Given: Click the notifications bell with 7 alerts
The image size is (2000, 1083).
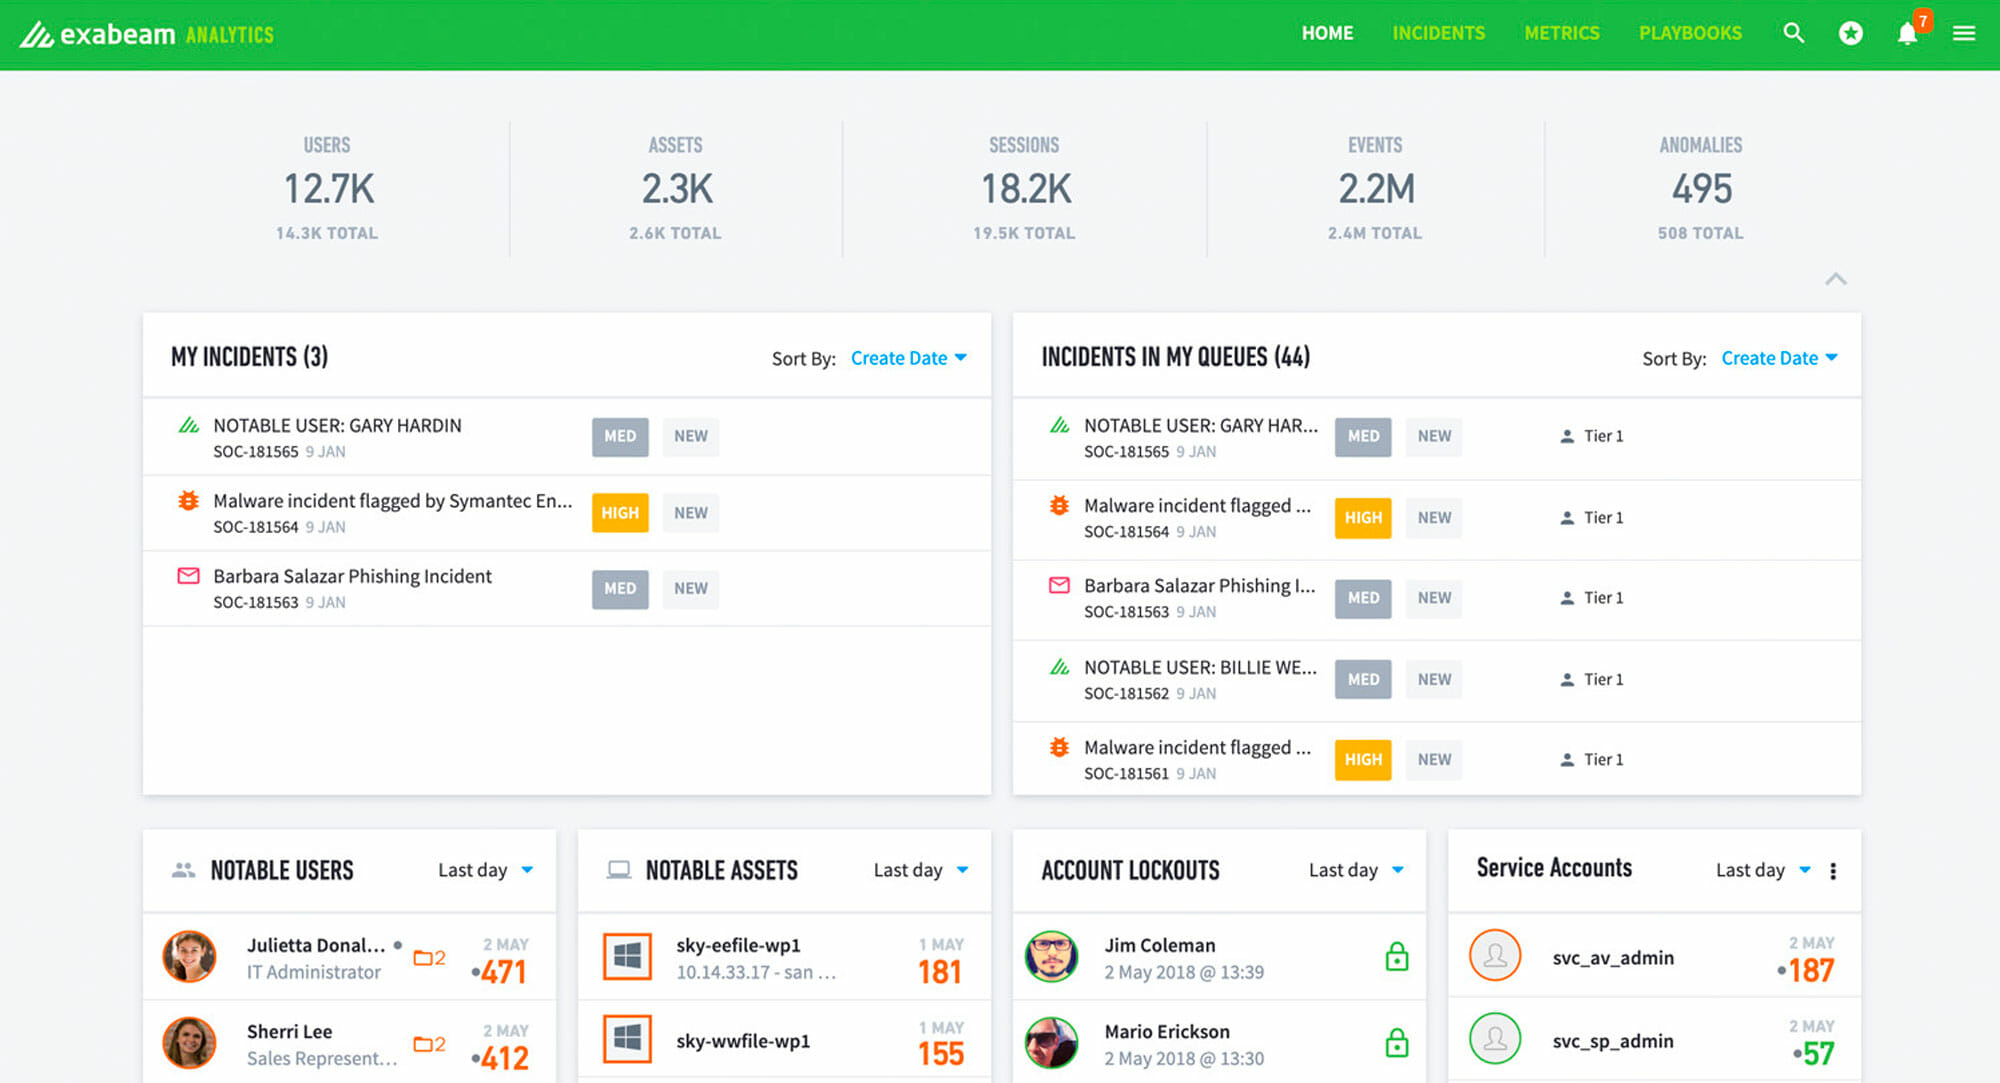Looking at the screenshot, I should (1908, 33).
